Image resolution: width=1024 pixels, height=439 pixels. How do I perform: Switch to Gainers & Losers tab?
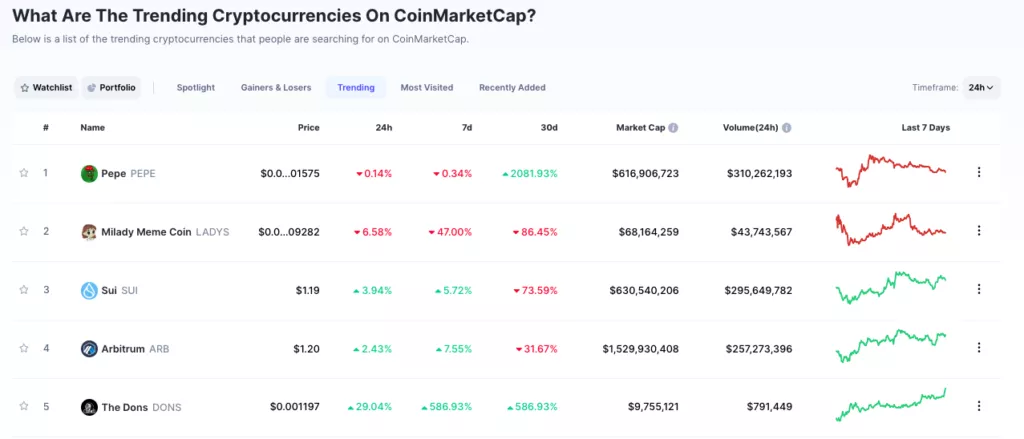[x=276, y=88]
